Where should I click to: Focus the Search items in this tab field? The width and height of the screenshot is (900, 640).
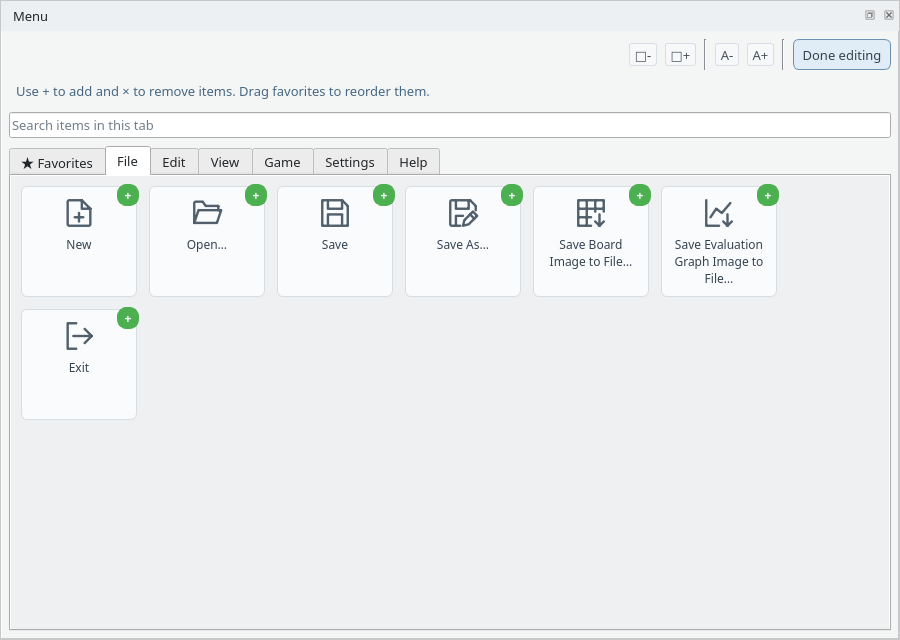450,125
